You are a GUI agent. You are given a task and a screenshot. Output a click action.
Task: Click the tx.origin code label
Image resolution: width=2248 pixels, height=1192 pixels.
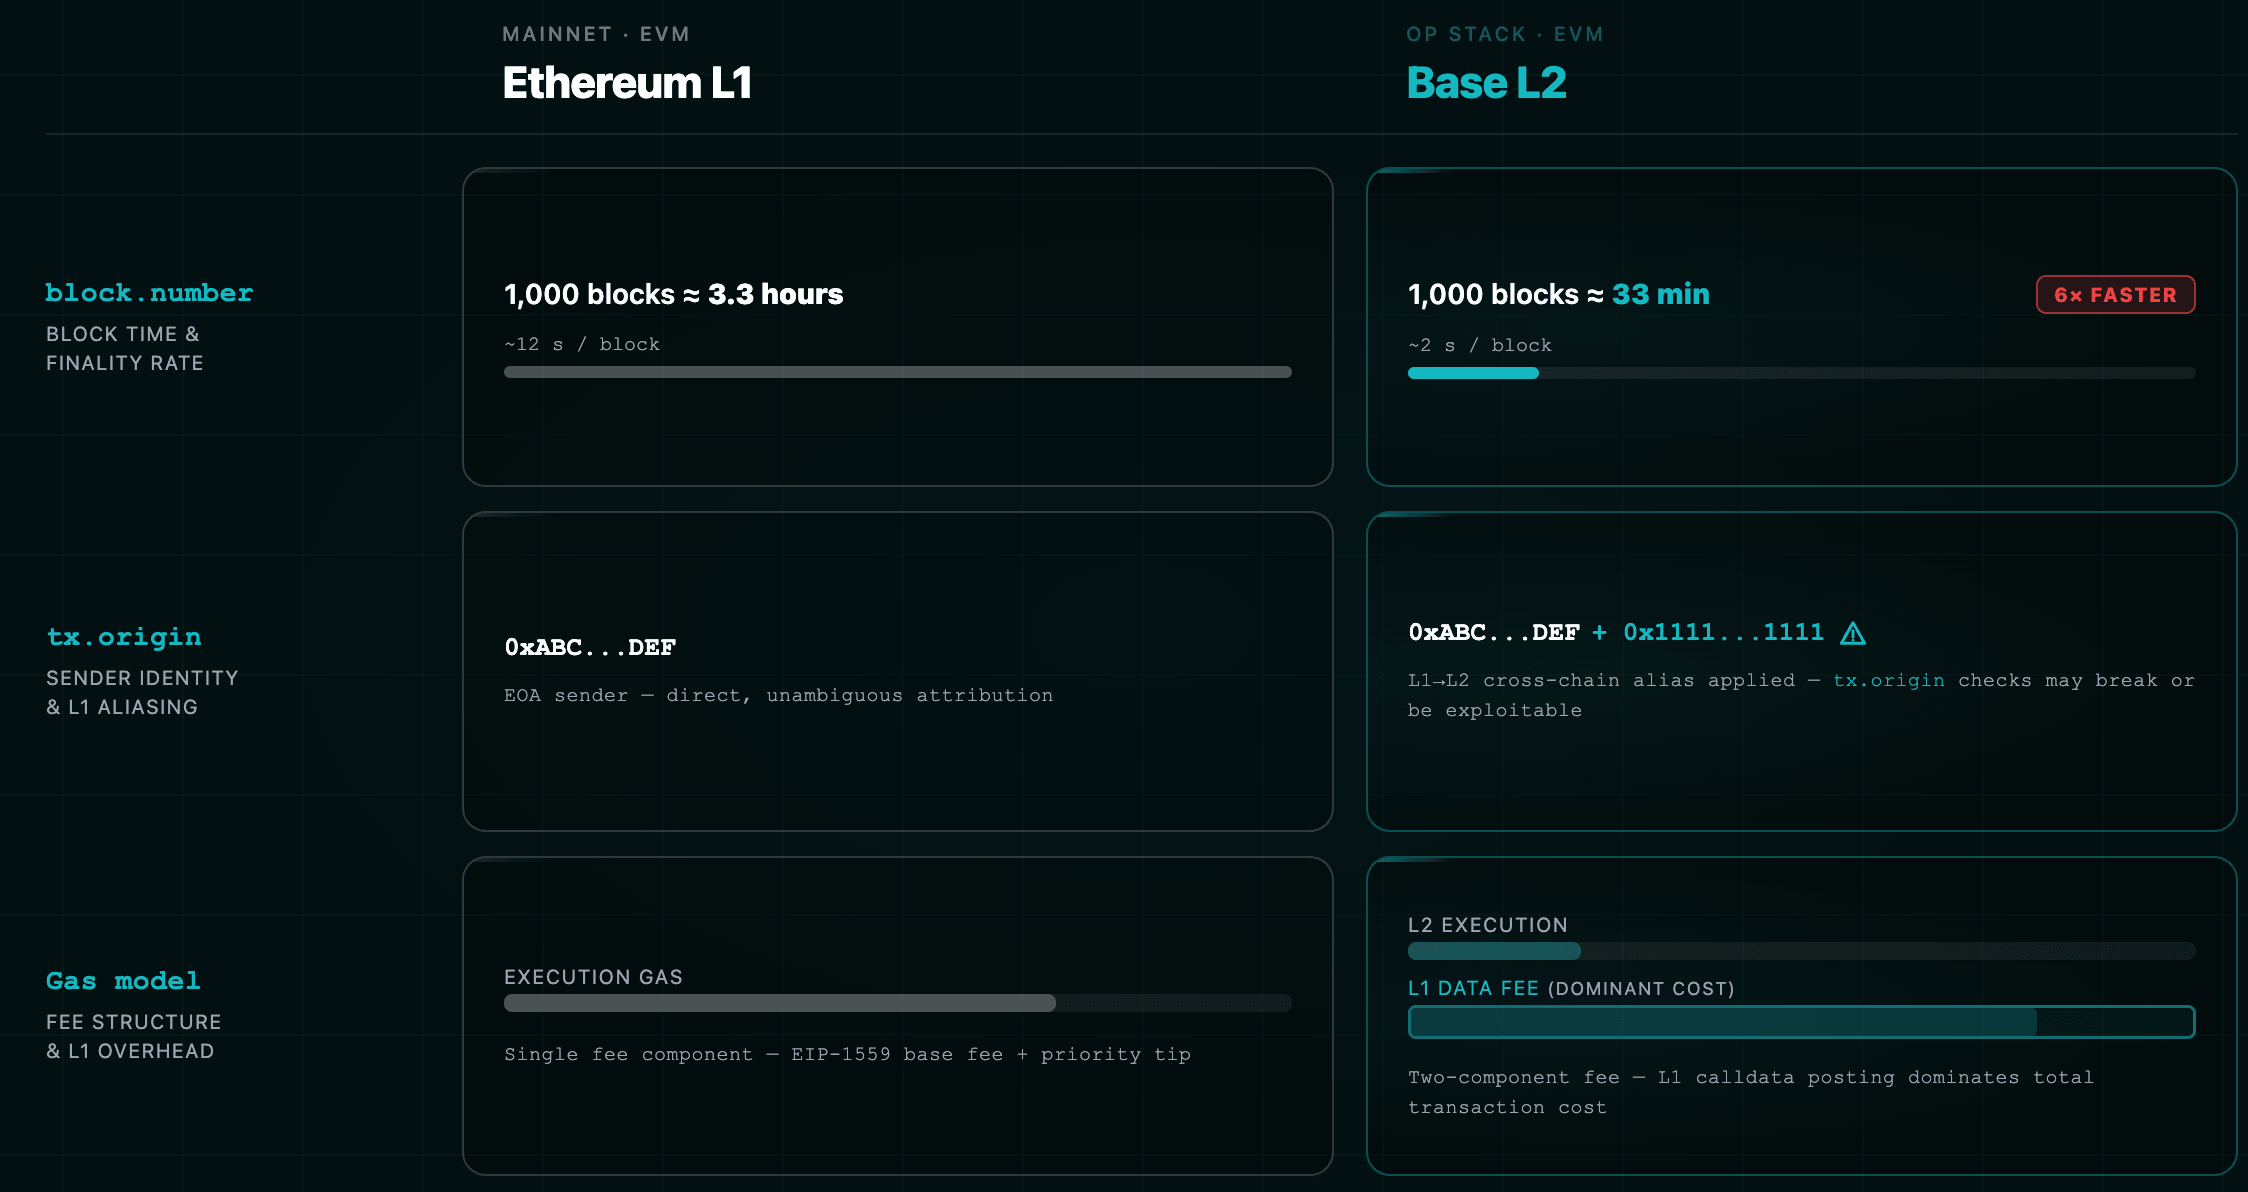(122, 636)
